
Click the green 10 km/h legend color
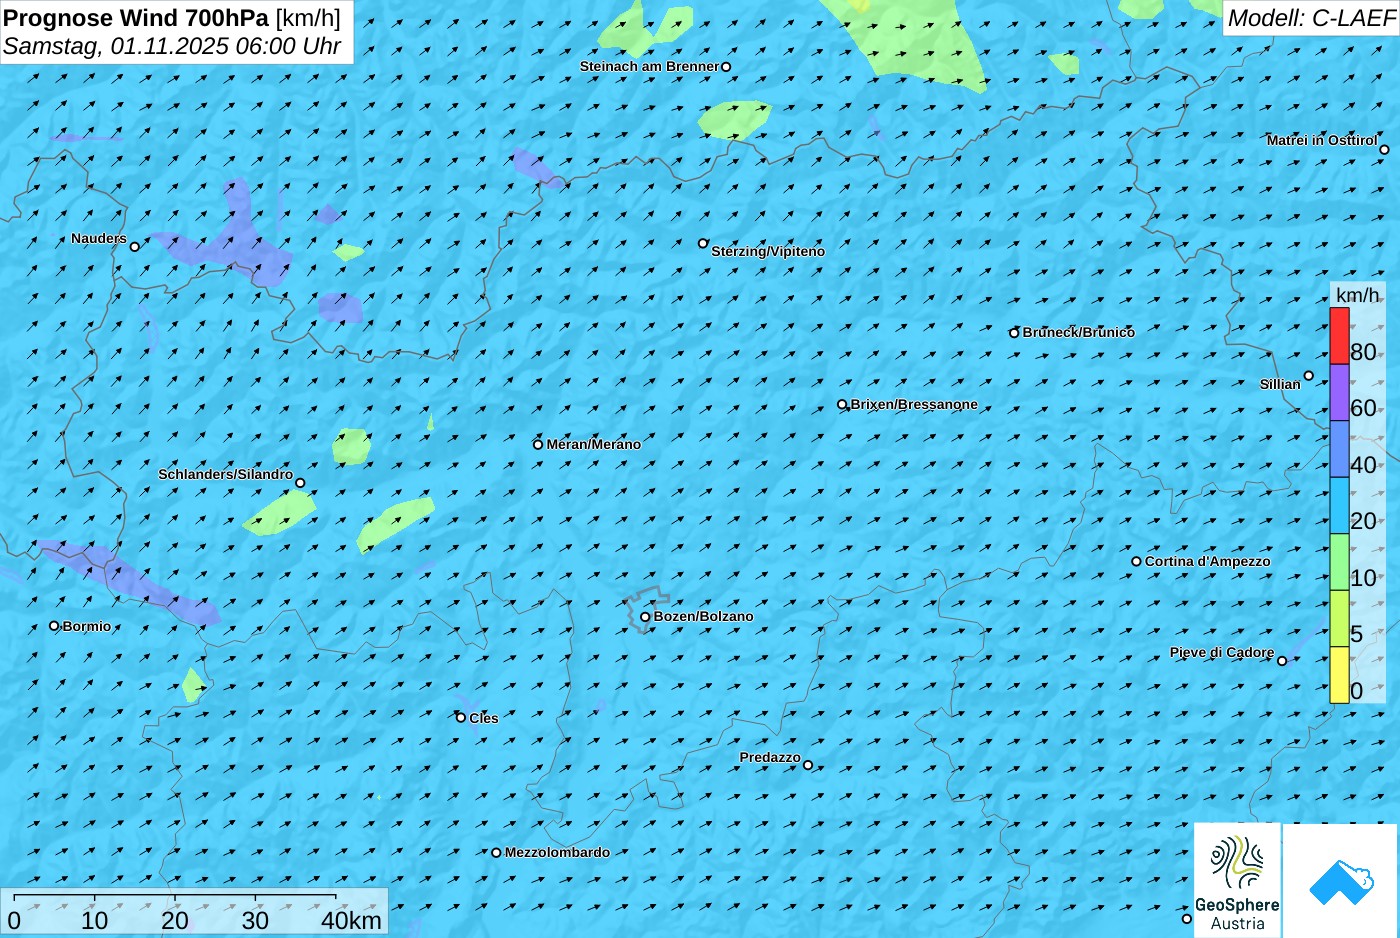point(1339,562)
